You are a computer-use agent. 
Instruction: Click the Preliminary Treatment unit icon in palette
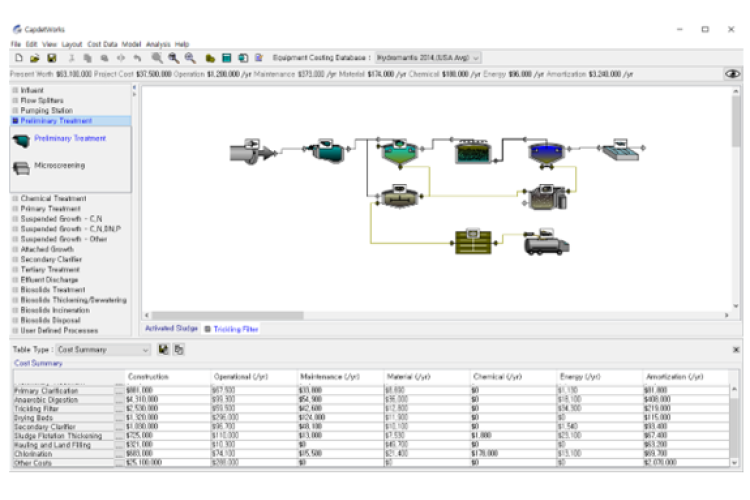pyautogui.click(x=21, y=141)
